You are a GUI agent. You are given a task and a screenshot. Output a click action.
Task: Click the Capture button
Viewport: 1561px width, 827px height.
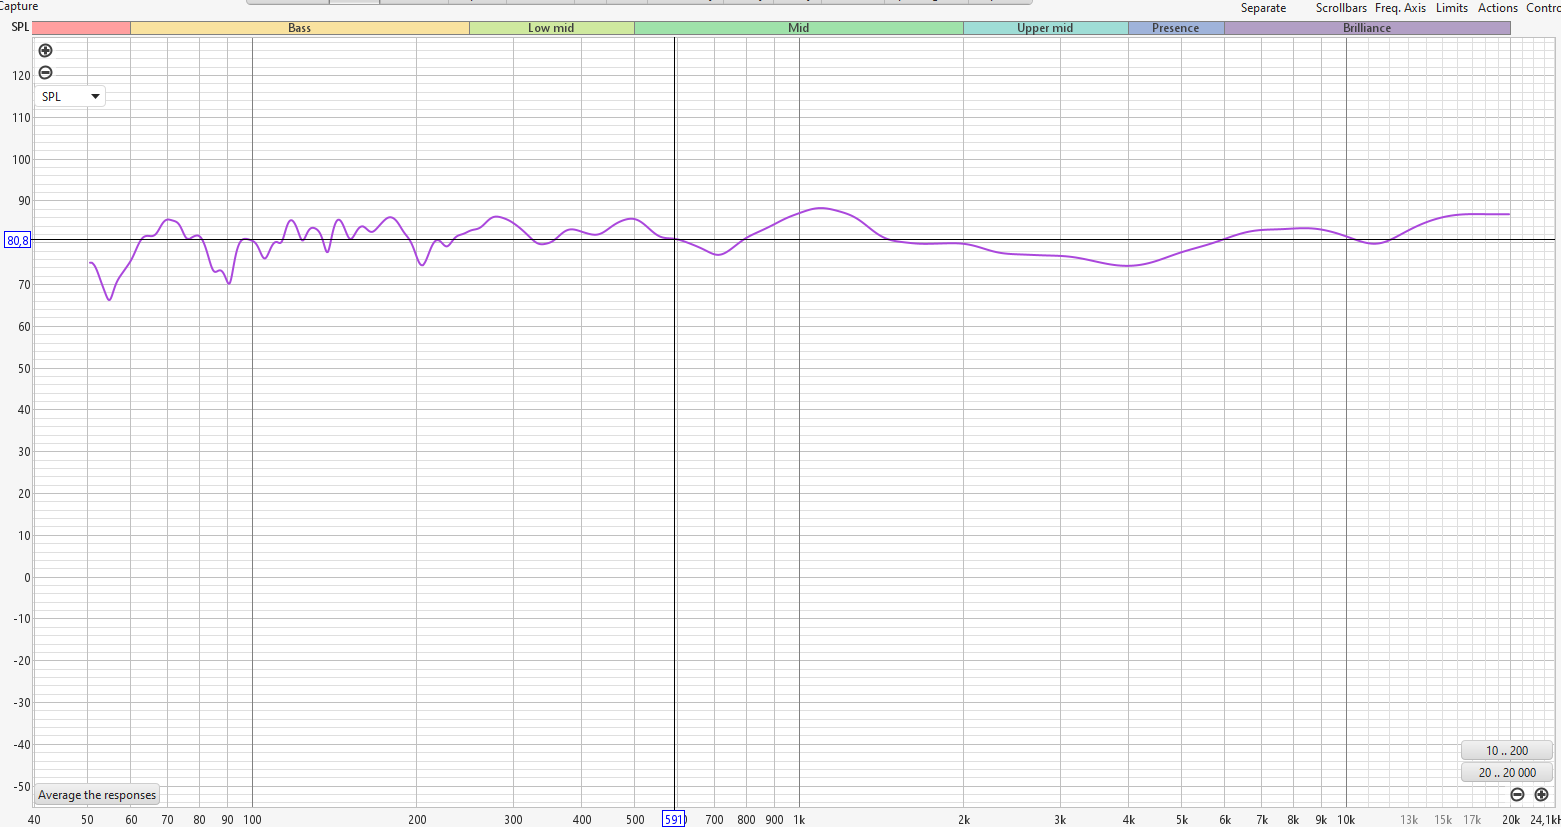[x=19, y=6]
